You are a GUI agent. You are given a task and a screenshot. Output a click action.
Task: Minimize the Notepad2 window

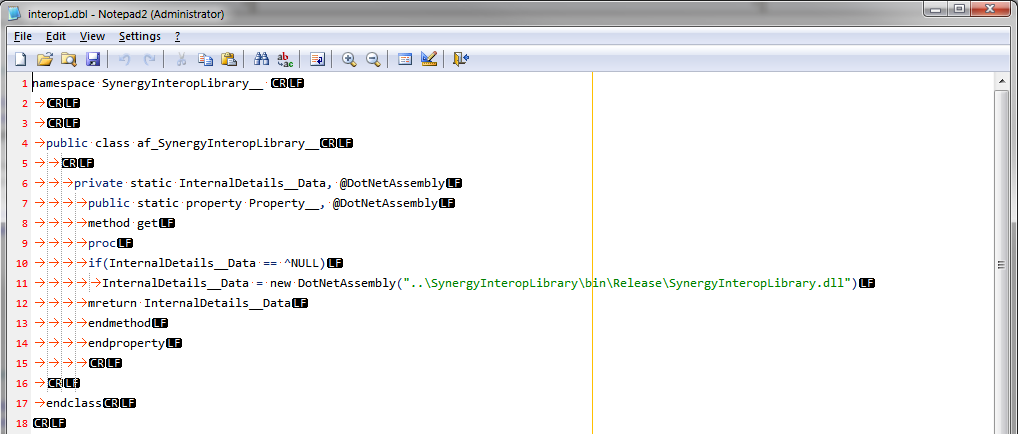(936, 9)
